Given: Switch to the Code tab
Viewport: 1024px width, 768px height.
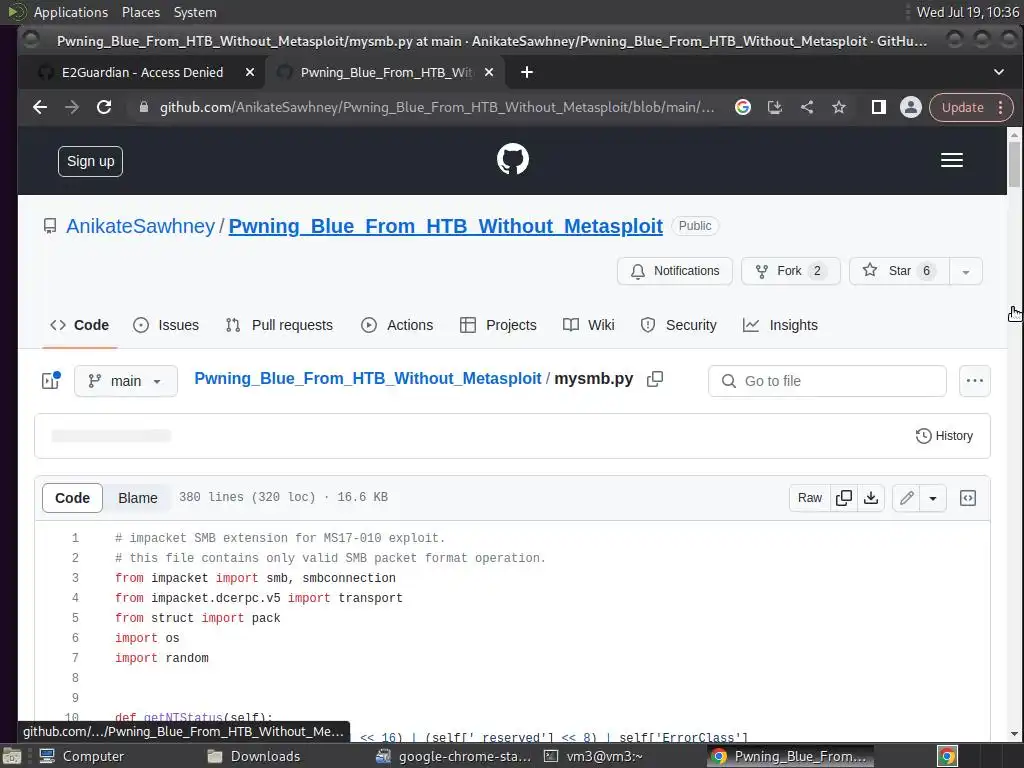Looking at the screenshot, I should tap(80, 325).
